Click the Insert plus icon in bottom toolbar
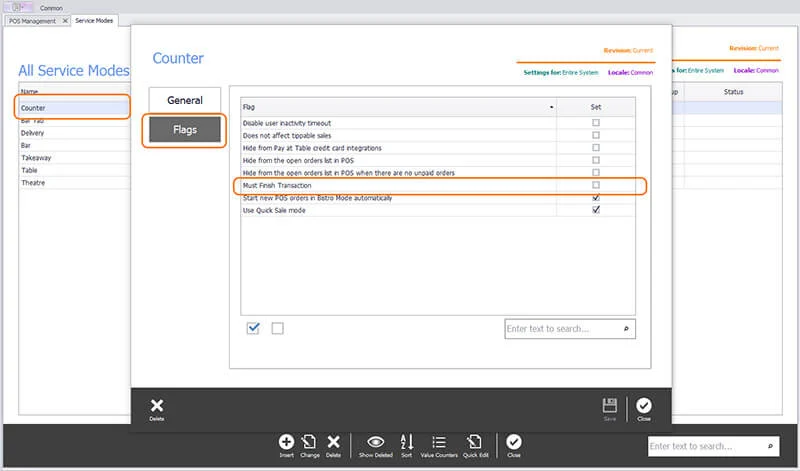The image size is (800, 471). (x=286, y=442)
